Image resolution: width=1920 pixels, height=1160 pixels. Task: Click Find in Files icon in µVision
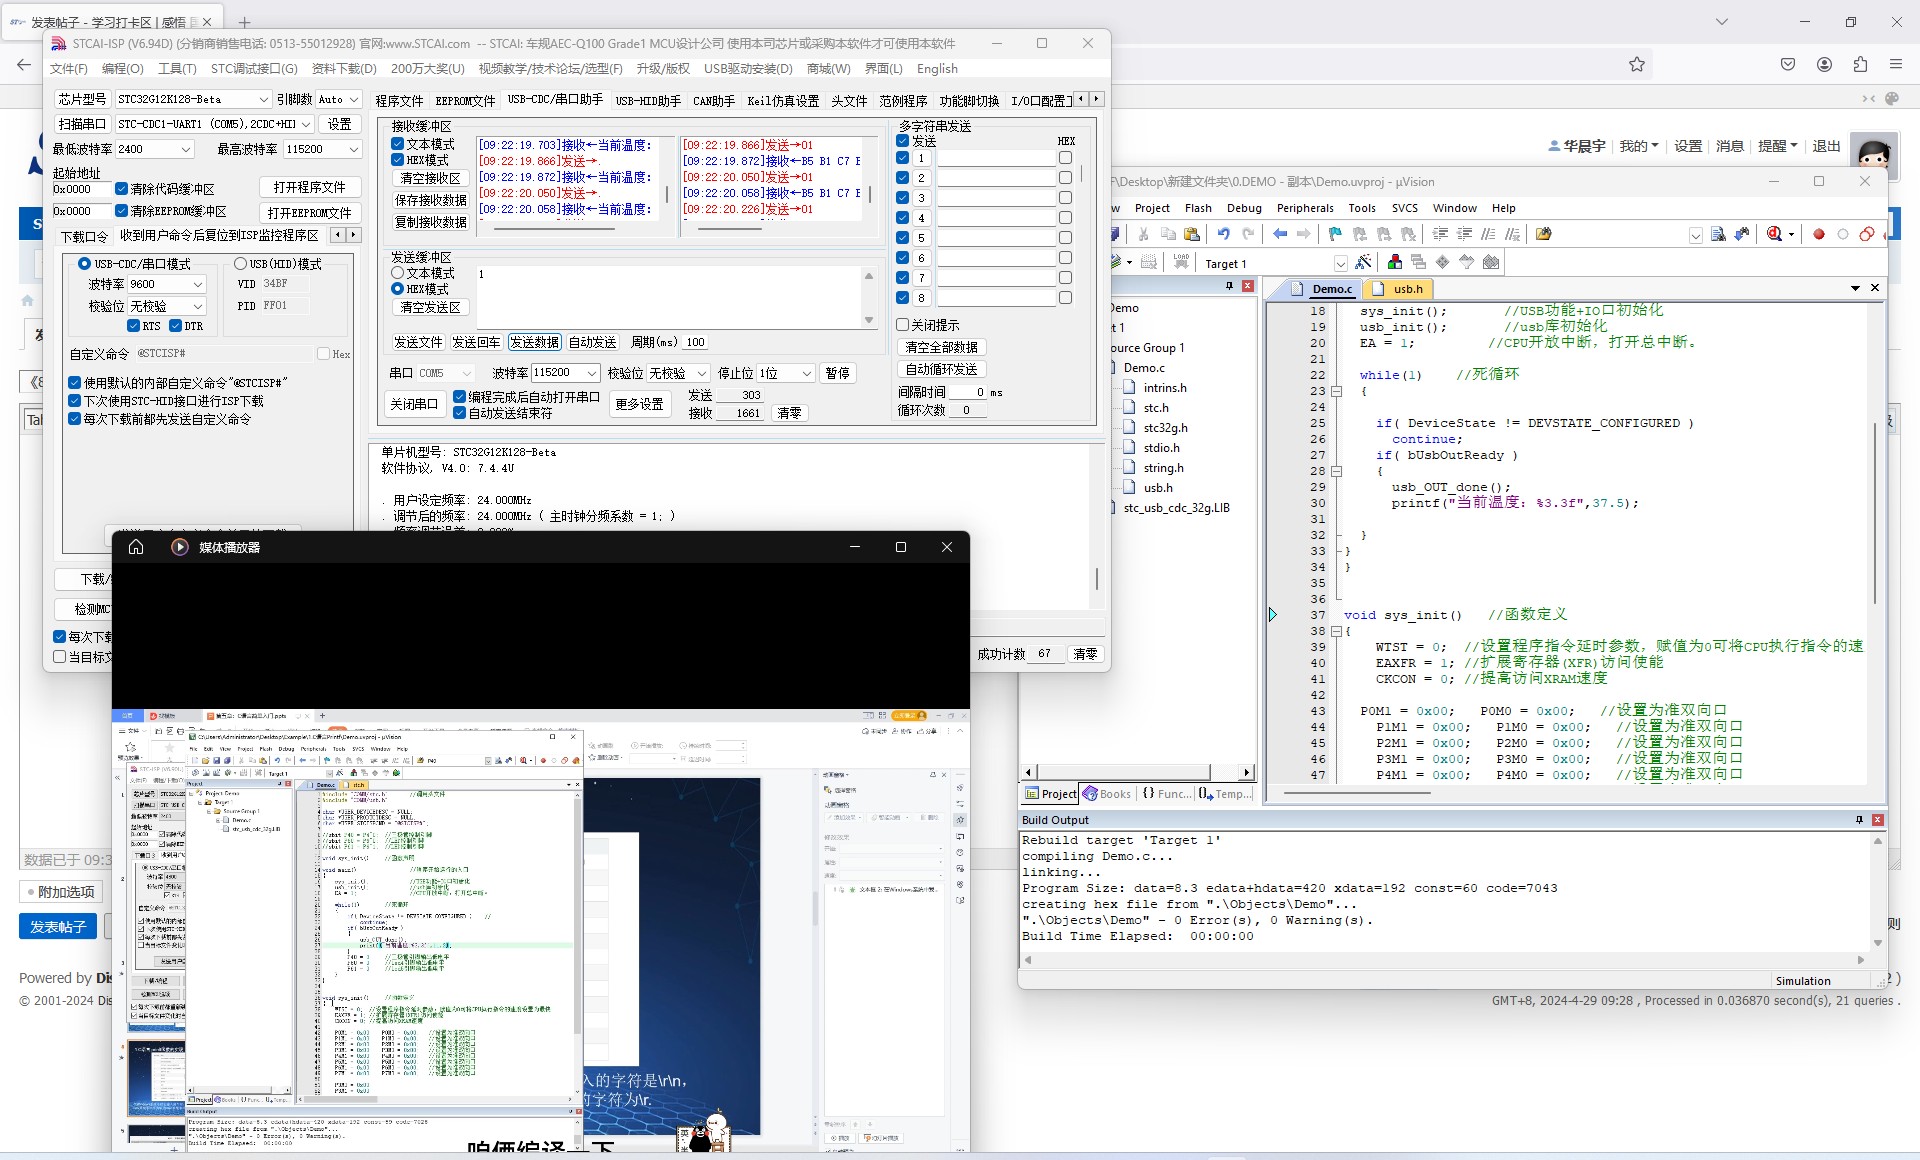pyautogui.click(x=1718, y=234)
